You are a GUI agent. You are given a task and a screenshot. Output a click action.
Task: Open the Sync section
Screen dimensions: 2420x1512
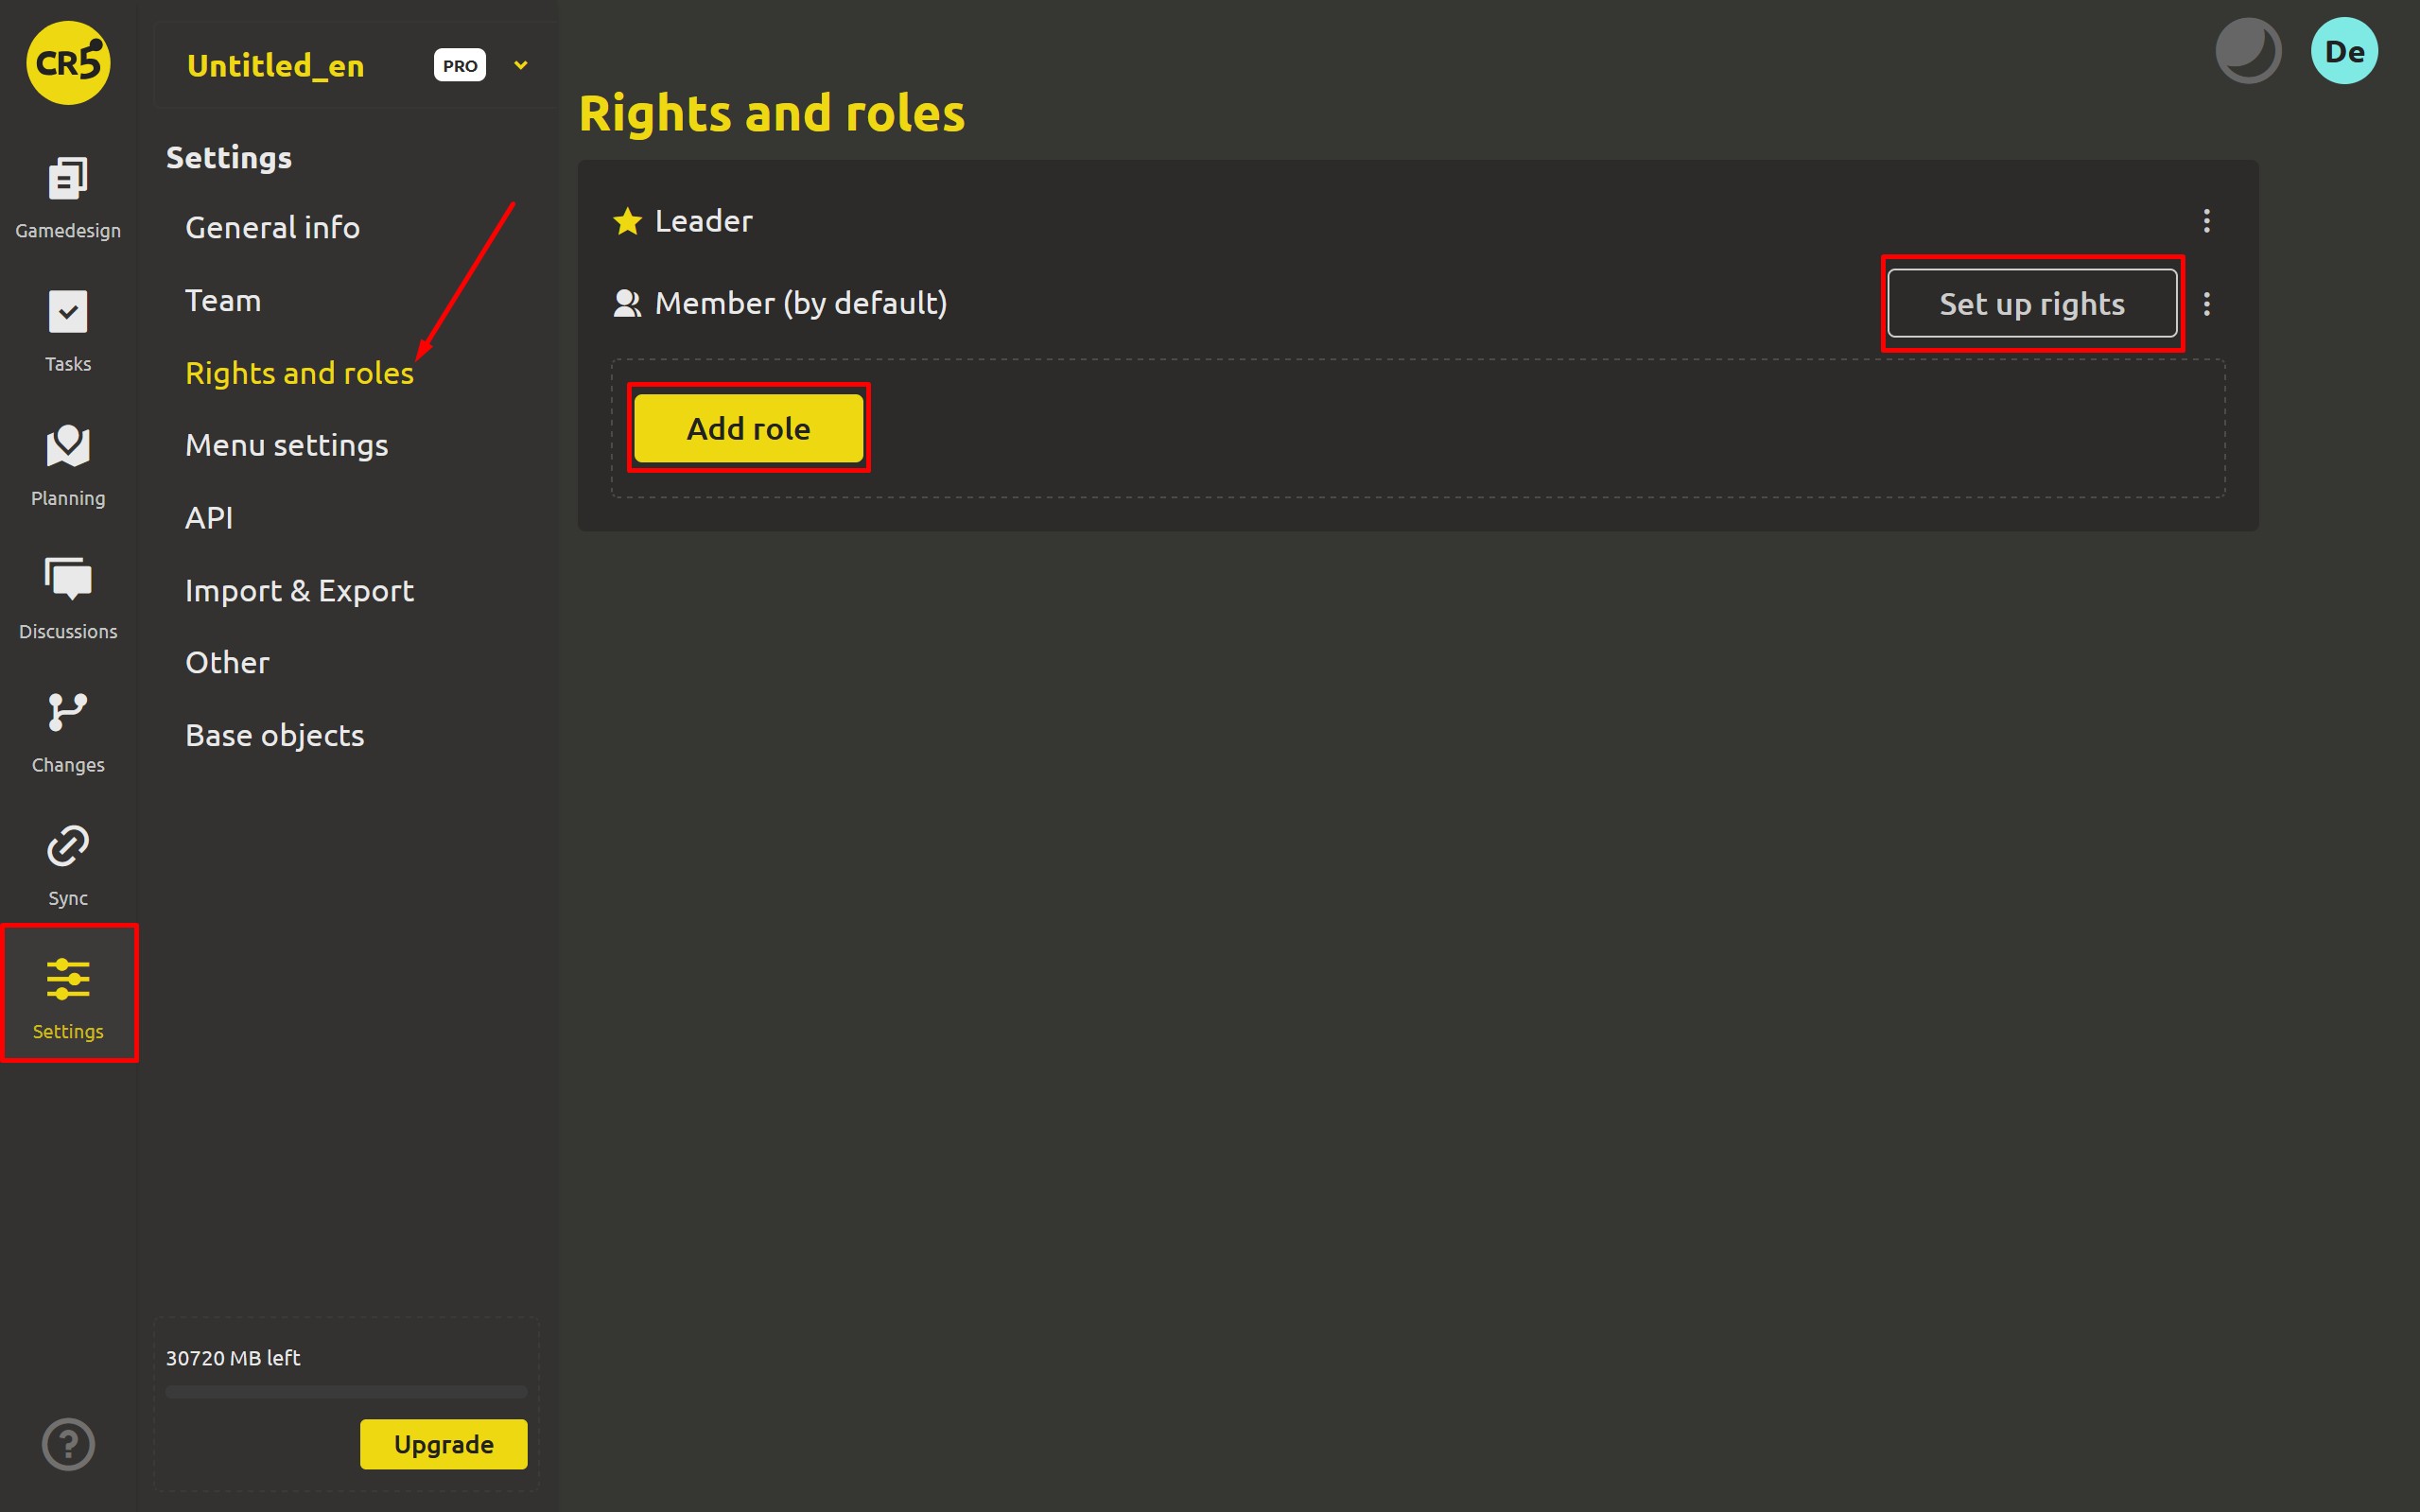tap(68, 865)
